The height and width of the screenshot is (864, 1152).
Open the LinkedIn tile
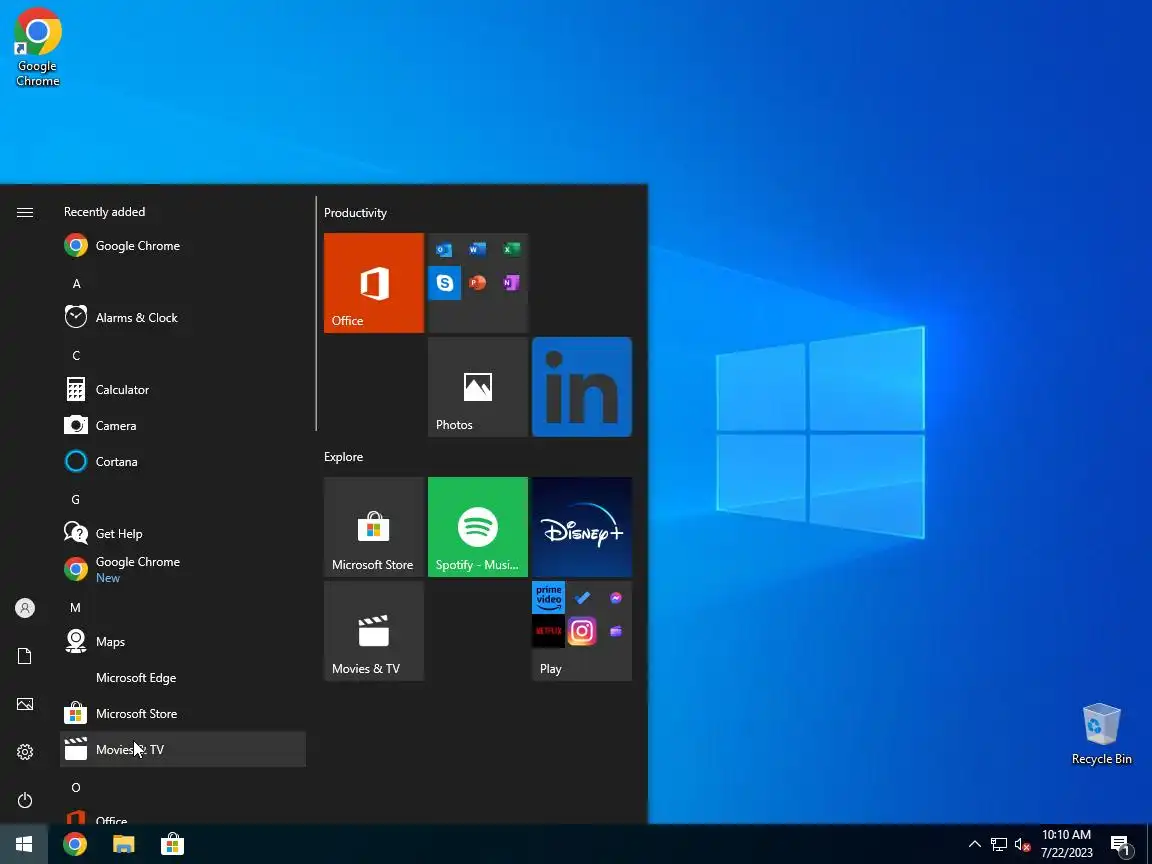click(582, 386)
